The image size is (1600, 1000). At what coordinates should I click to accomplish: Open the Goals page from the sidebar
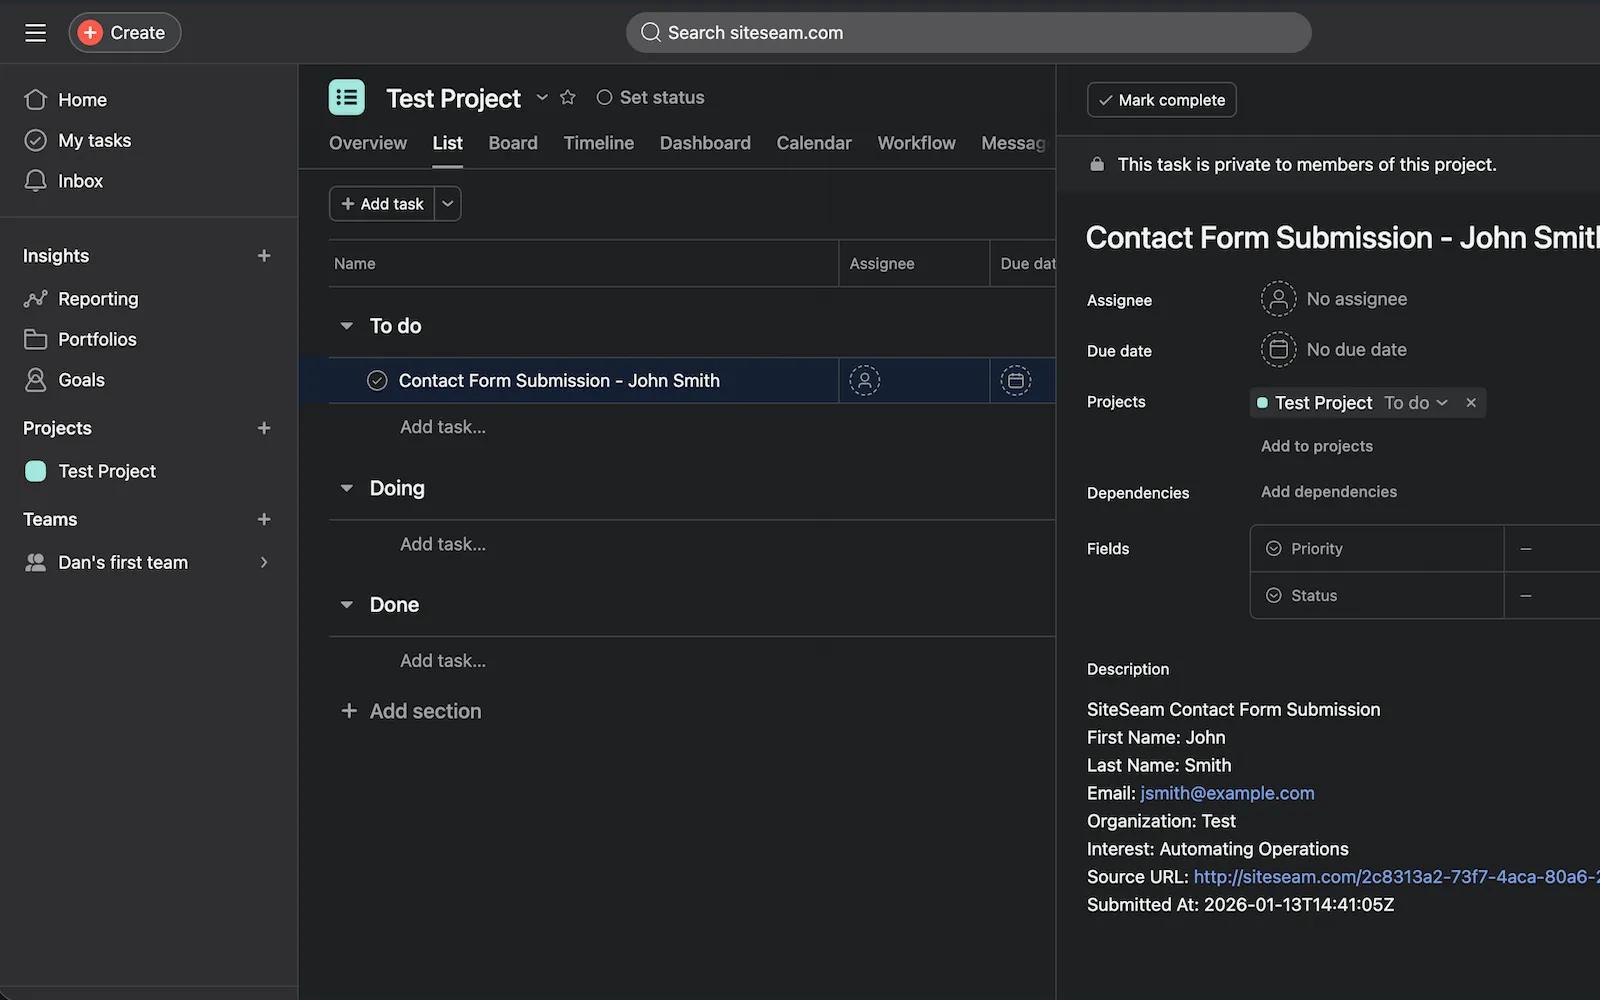click(x=80, y=380)
